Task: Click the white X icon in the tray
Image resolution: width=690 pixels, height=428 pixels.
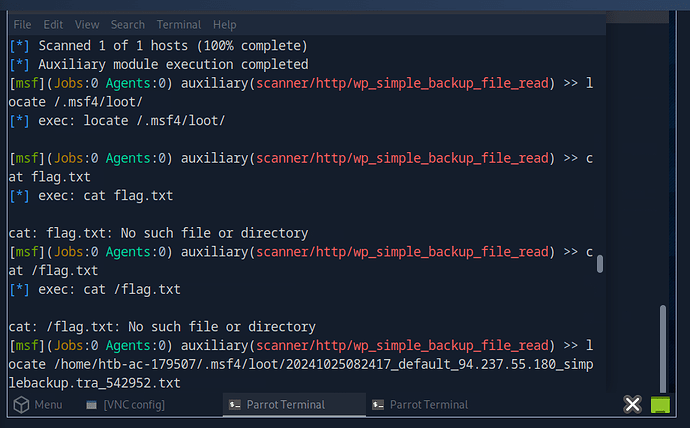Action: pos(632,404)
